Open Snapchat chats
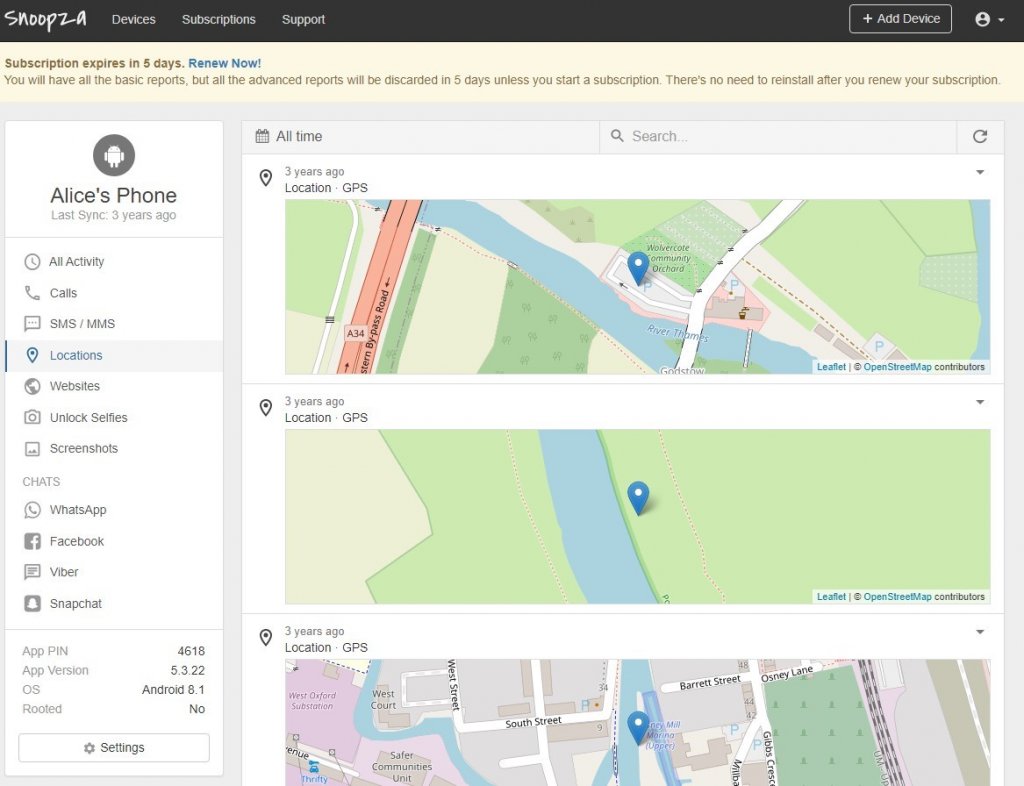Image resolution: width=1024 pixels, height=786 pixels. point(114,603)
